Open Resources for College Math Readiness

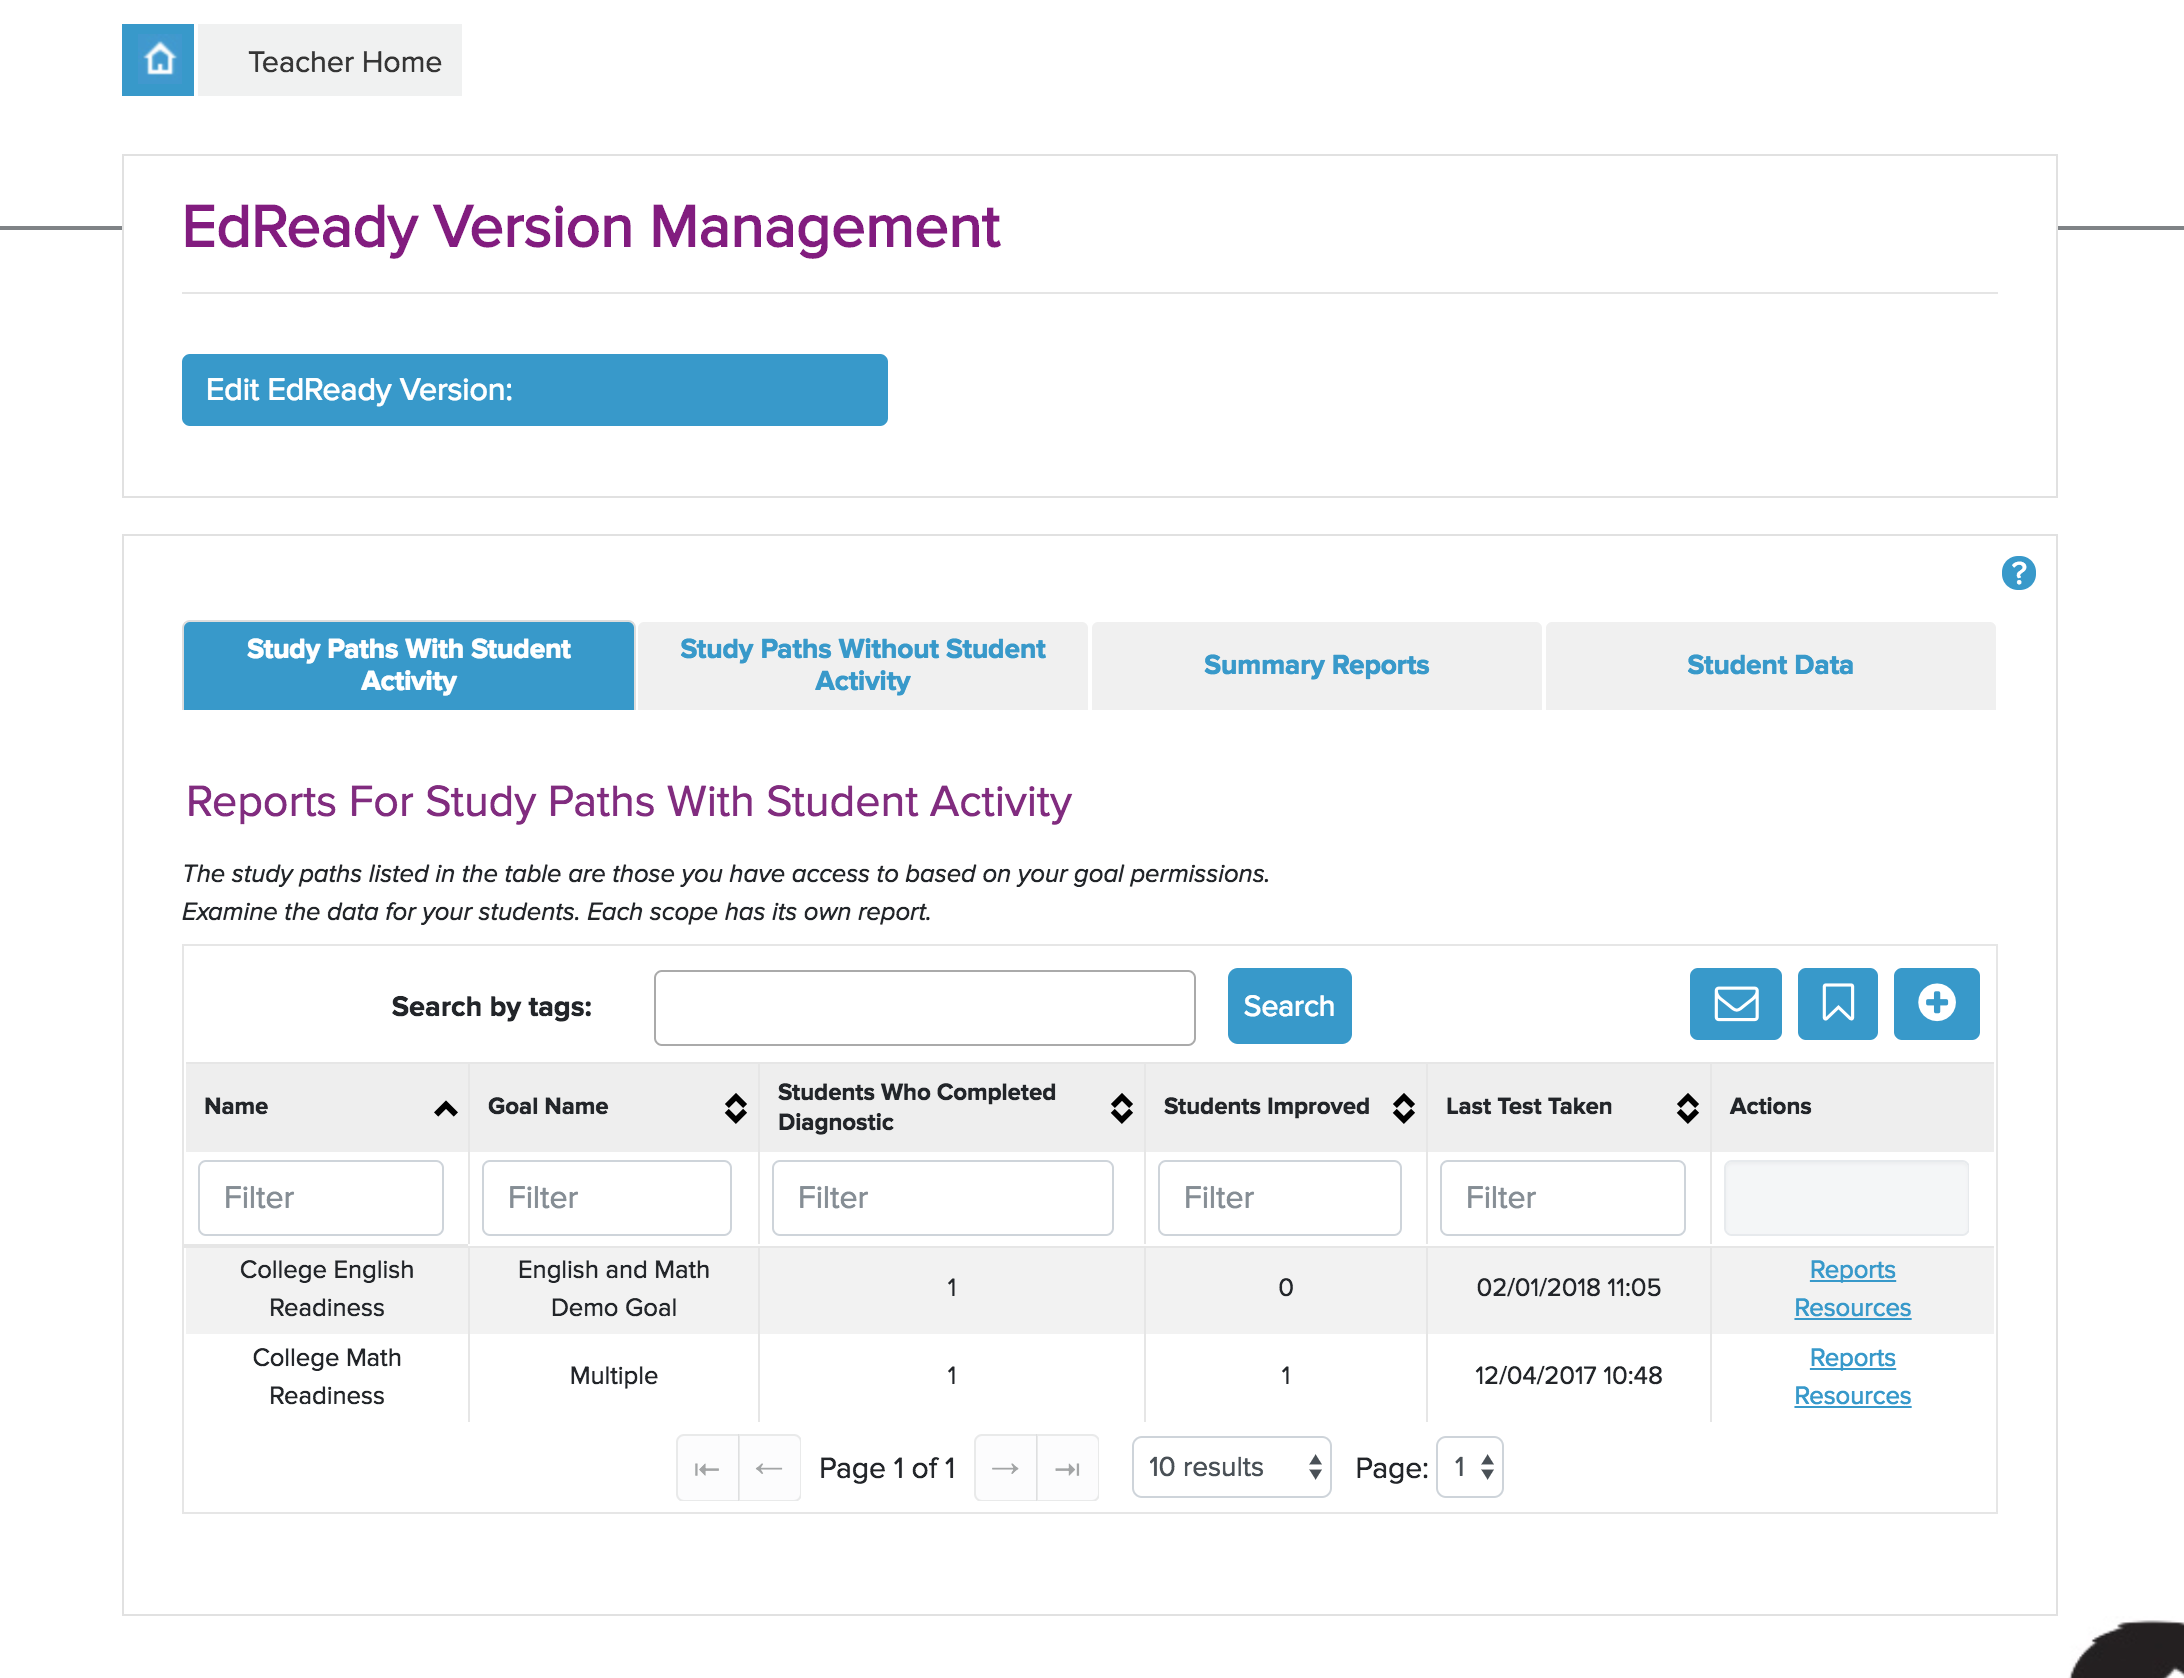click(1852, 1395)
